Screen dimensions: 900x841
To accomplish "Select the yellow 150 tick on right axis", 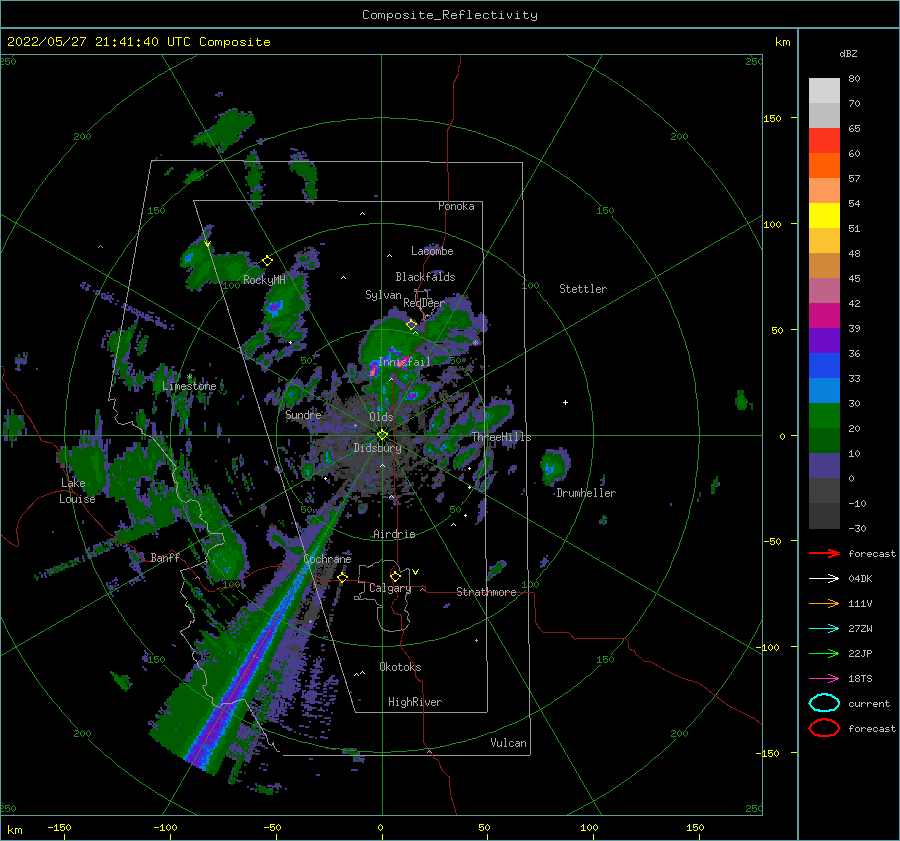I will click(x=772, y=118).
